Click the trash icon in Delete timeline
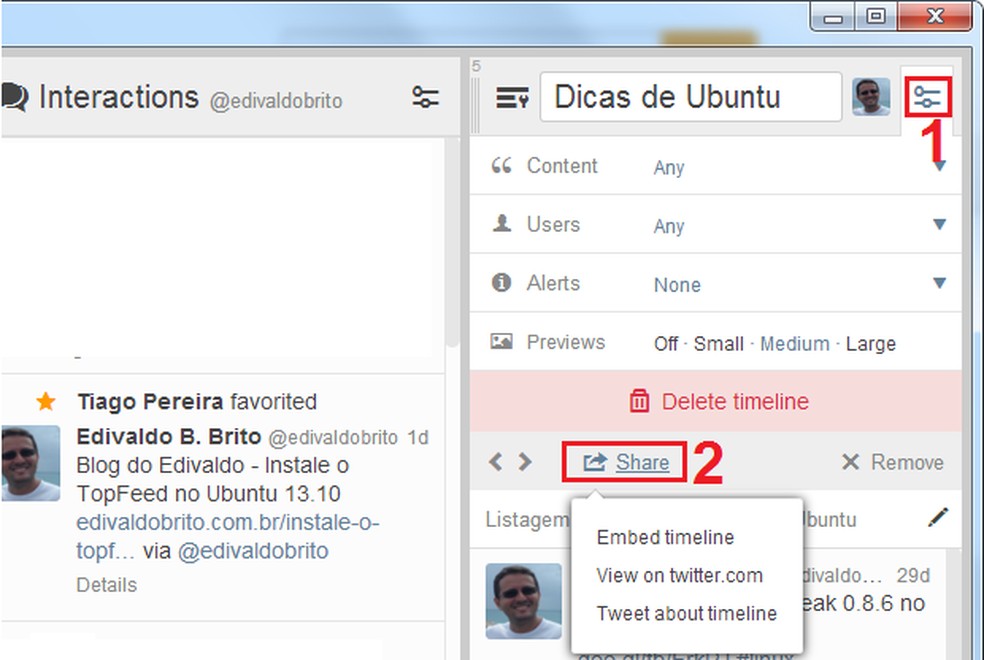The image size is (984, 660). point(640,401)
